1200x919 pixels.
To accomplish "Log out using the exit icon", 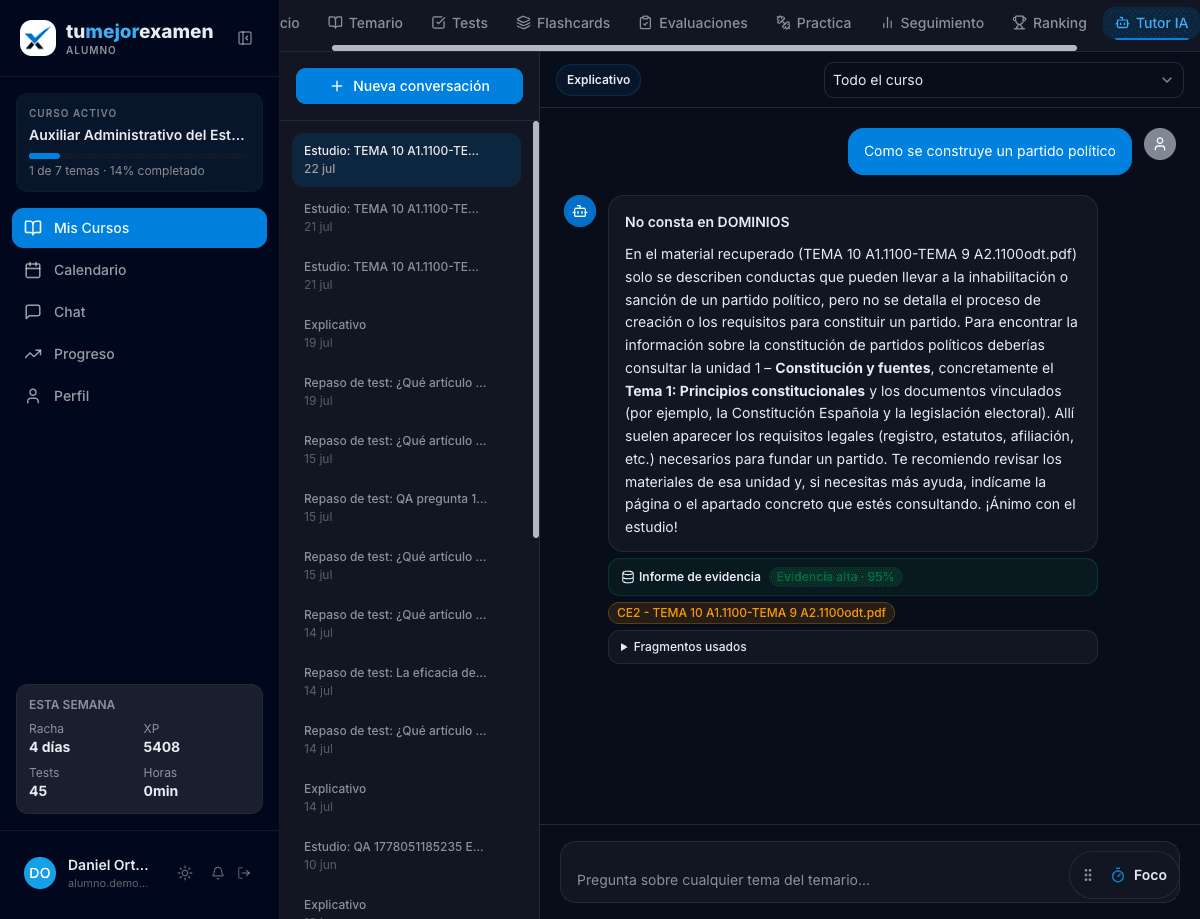I will coord(244,873).
